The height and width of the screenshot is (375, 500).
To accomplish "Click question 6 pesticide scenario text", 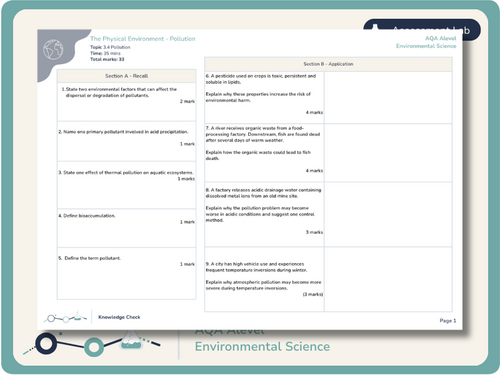I will 261,79.
